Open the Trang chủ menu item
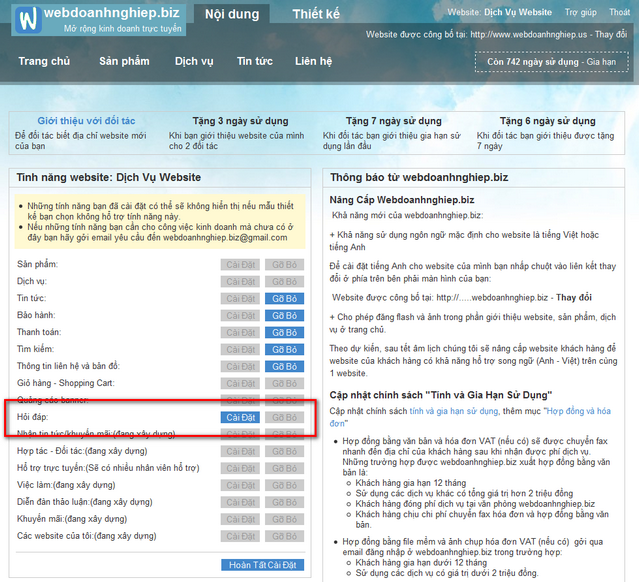Image resolution: width=639 pixels, height=582 pixels. (x=44, y=61)
